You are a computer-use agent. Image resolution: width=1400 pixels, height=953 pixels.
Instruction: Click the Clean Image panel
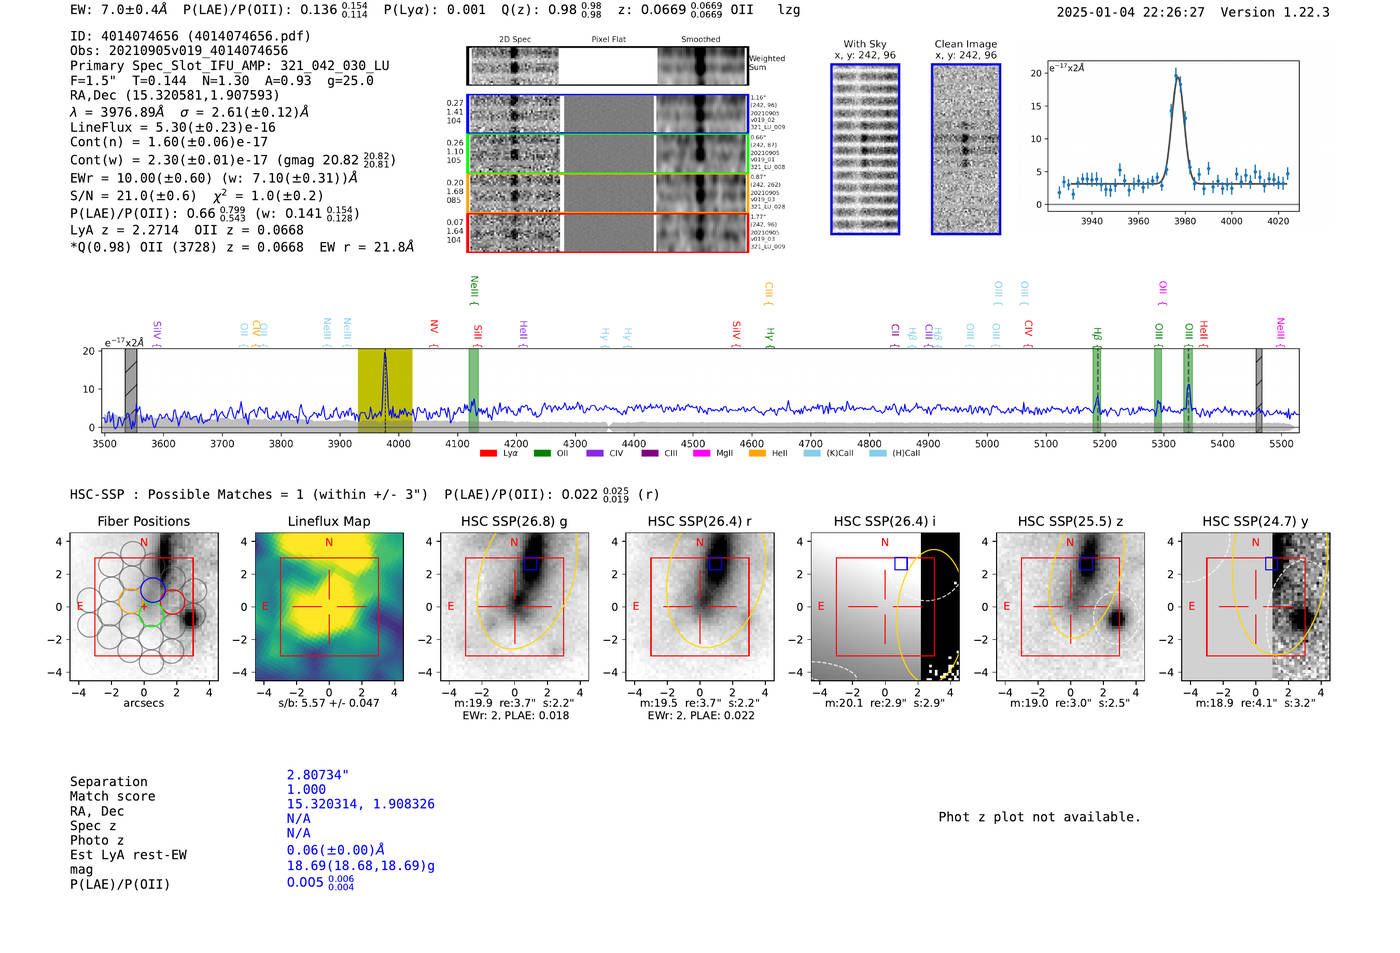(x=966, y=149)
